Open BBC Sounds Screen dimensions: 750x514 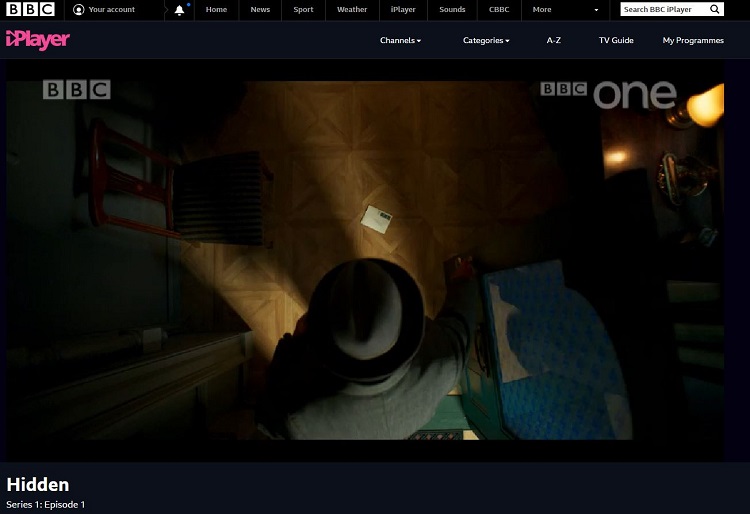click(452, 10)
